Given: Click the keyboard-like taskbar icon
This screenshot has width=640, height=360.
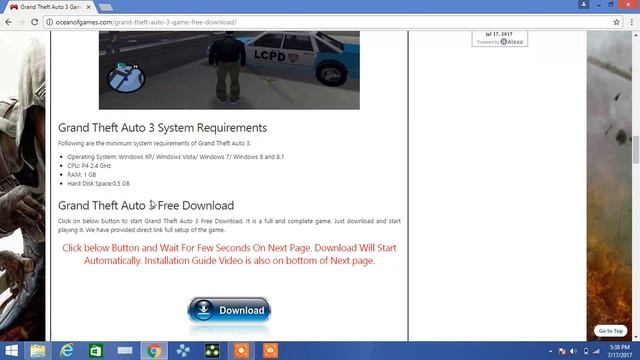Looking at the screenshot, I should 125,351.
